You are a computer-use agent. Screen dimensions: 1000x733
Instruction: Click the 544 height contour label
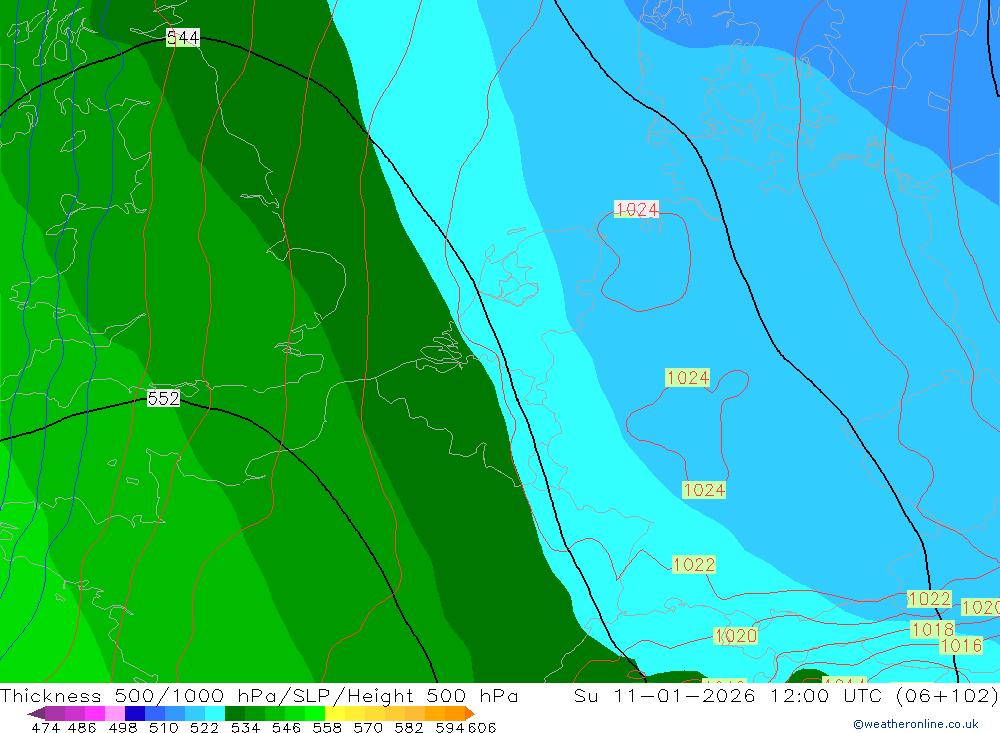[183, 38]
